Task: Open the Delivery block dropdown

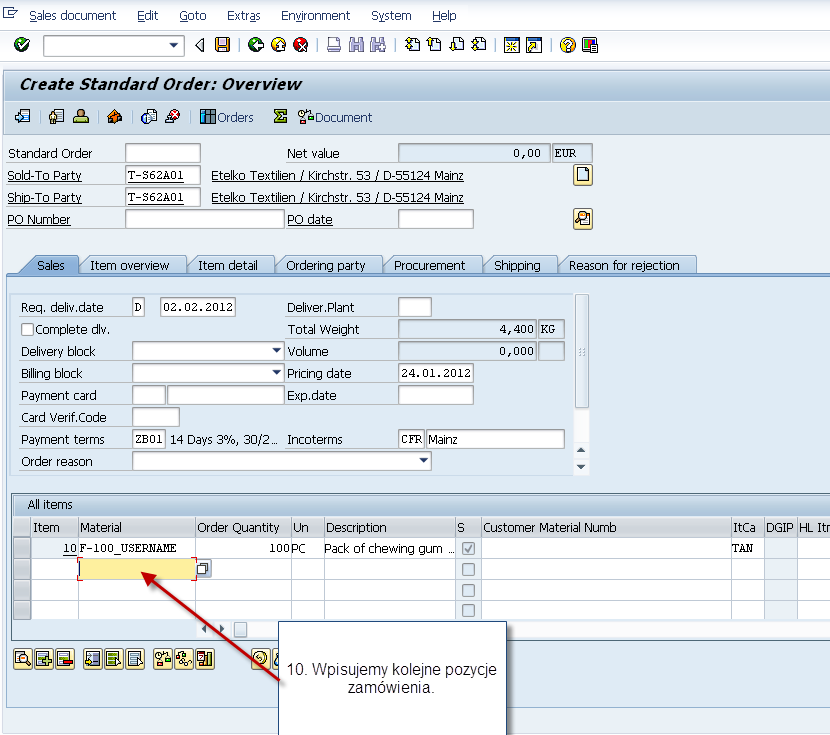Action: [276, 350]
